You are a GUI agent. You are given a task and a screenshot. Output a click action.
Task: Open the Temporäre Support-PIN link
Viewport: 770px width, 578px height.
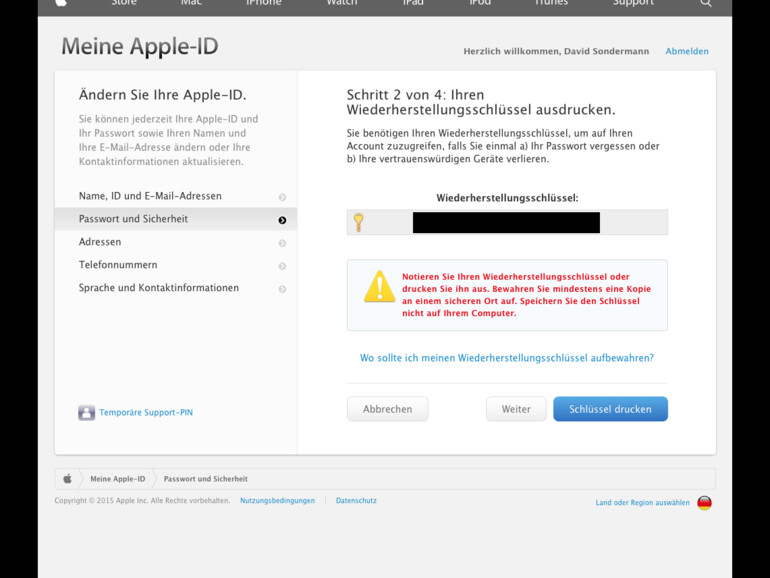[146, 413]
